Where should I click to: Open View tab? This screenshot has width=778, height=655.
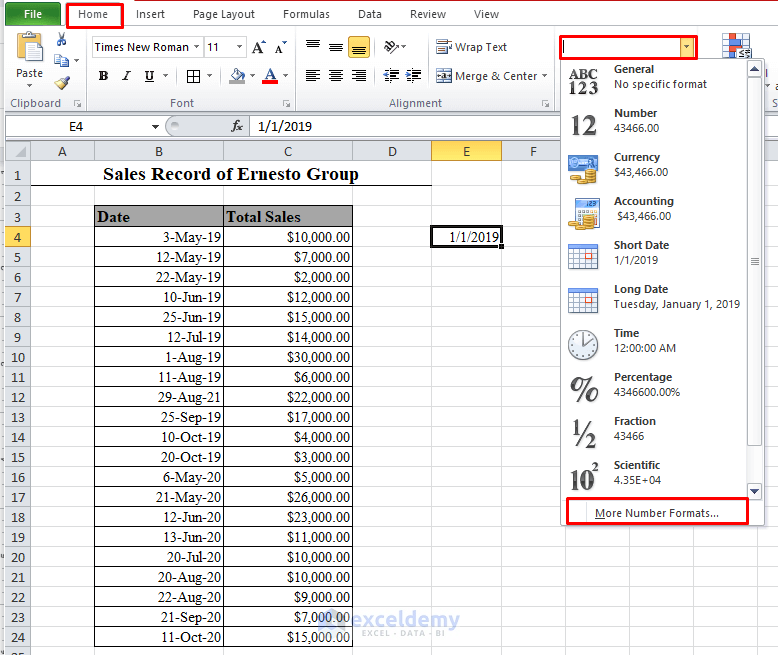(486, 14)
